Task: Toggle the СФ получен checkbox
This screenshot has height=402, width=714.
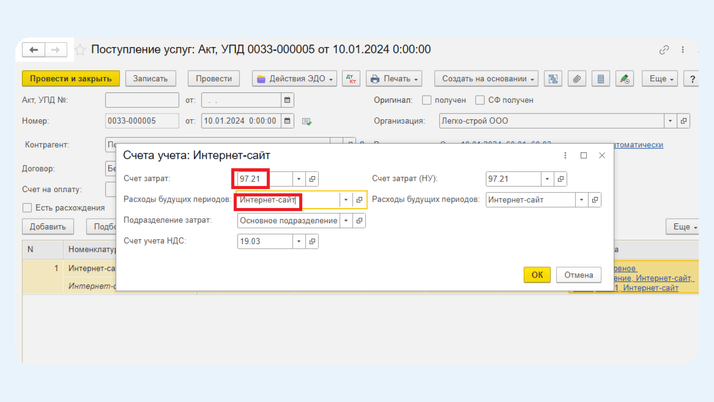Action: click(480, 100)
